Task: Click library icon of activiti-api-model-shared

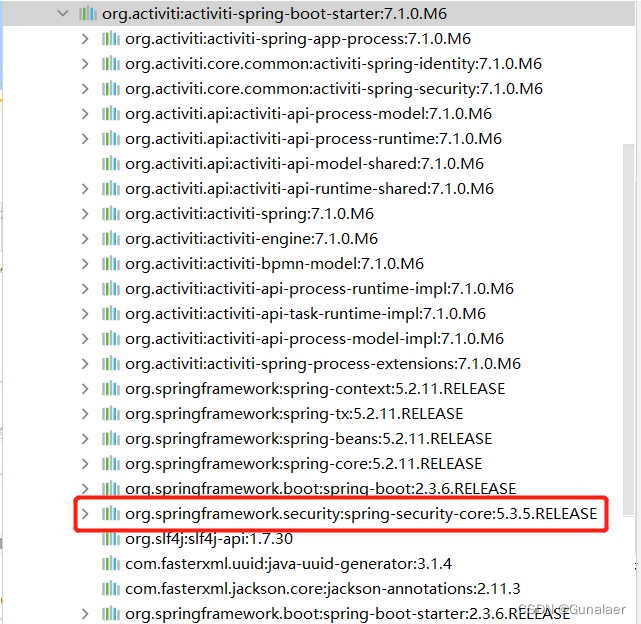Action: point(110,164)
